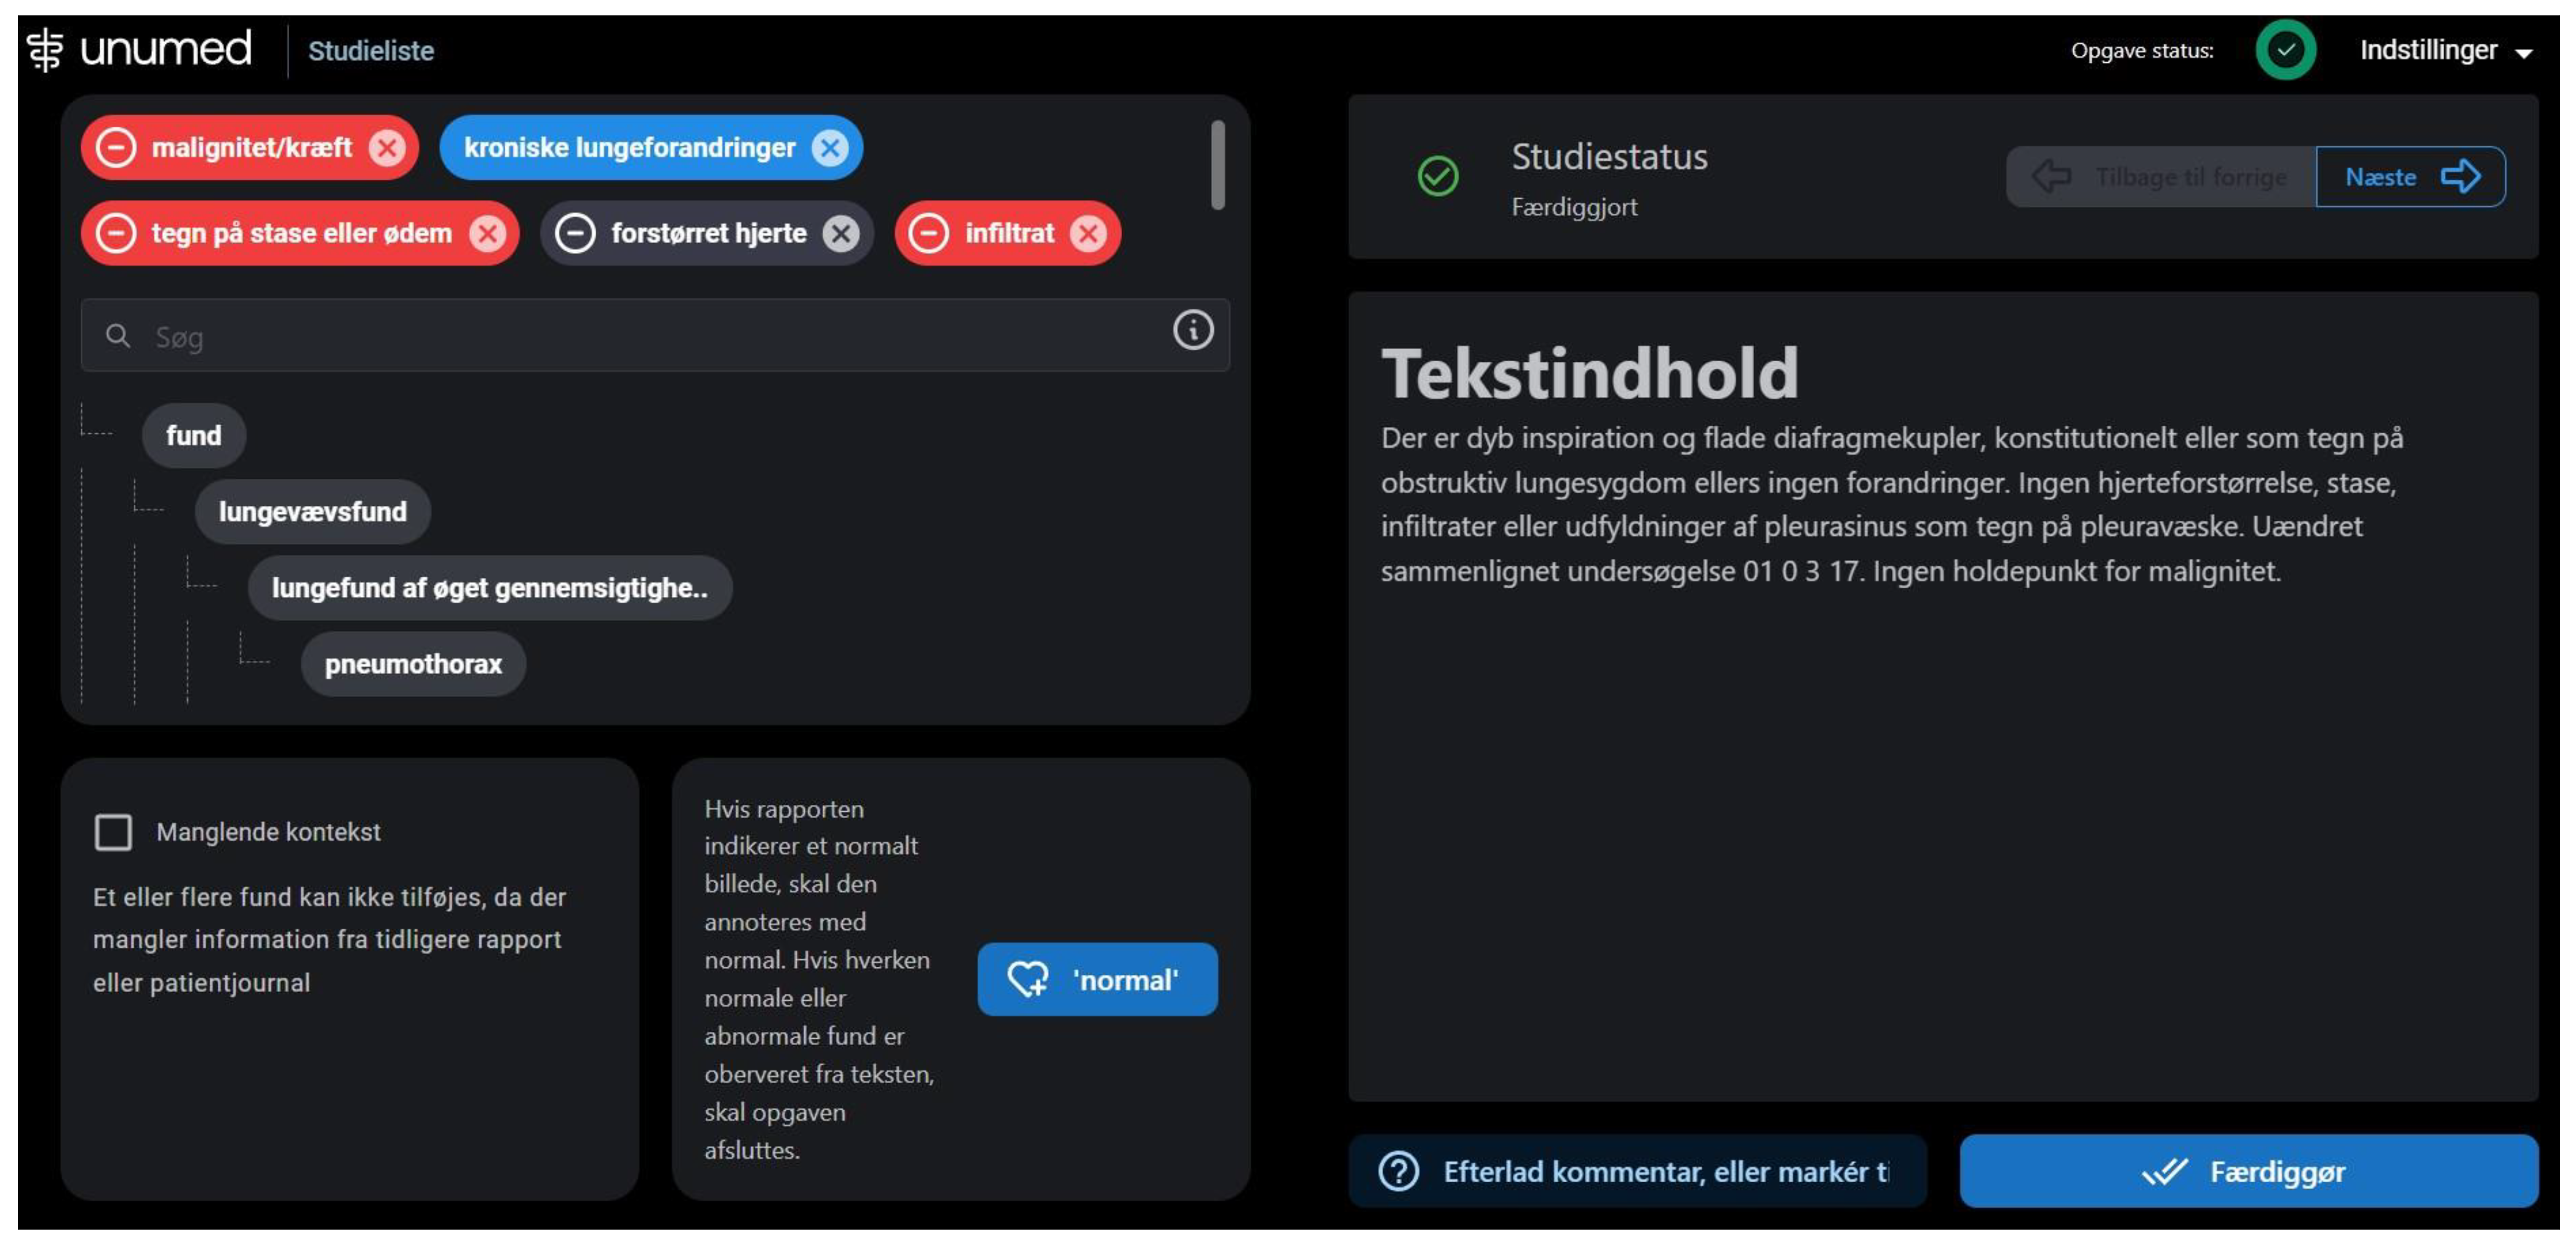Select the pneumothorax tree node

tap(413, 664)
